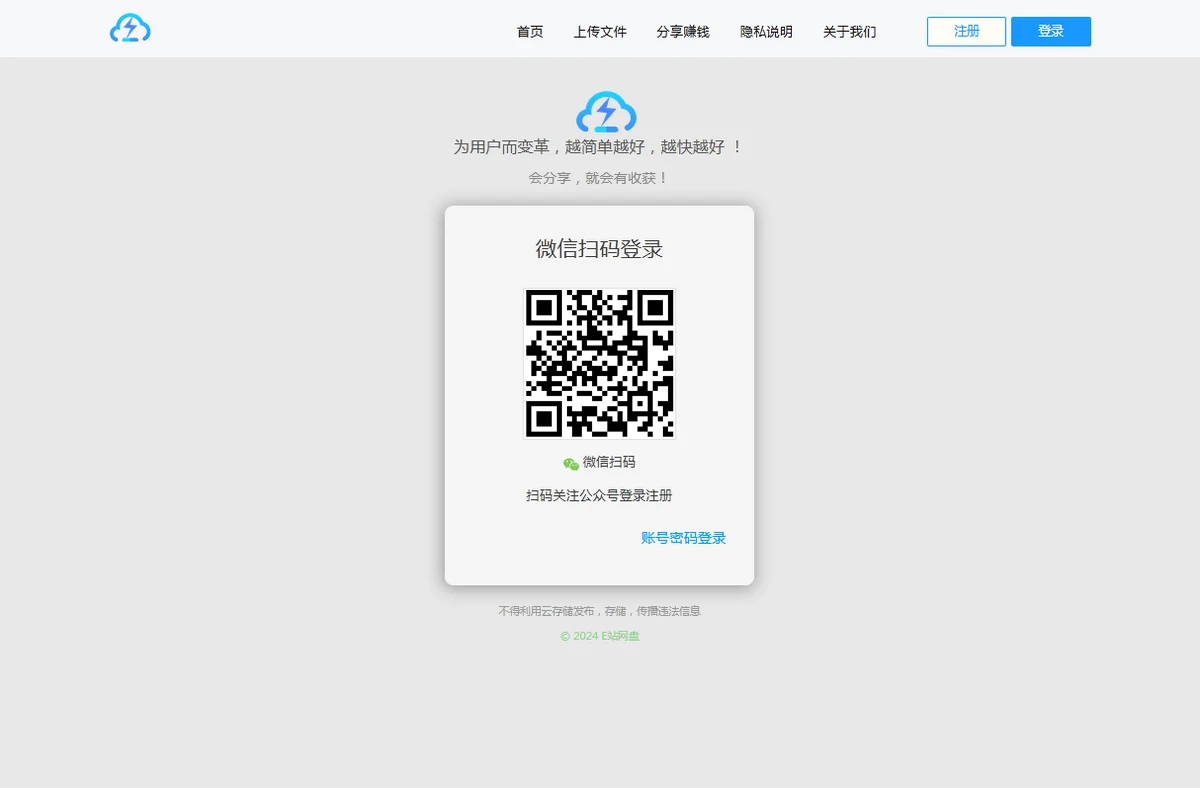Click the green WeChat icon below the QR code
Viewport: 1200px width, 788px height.
tap(571, 464)
